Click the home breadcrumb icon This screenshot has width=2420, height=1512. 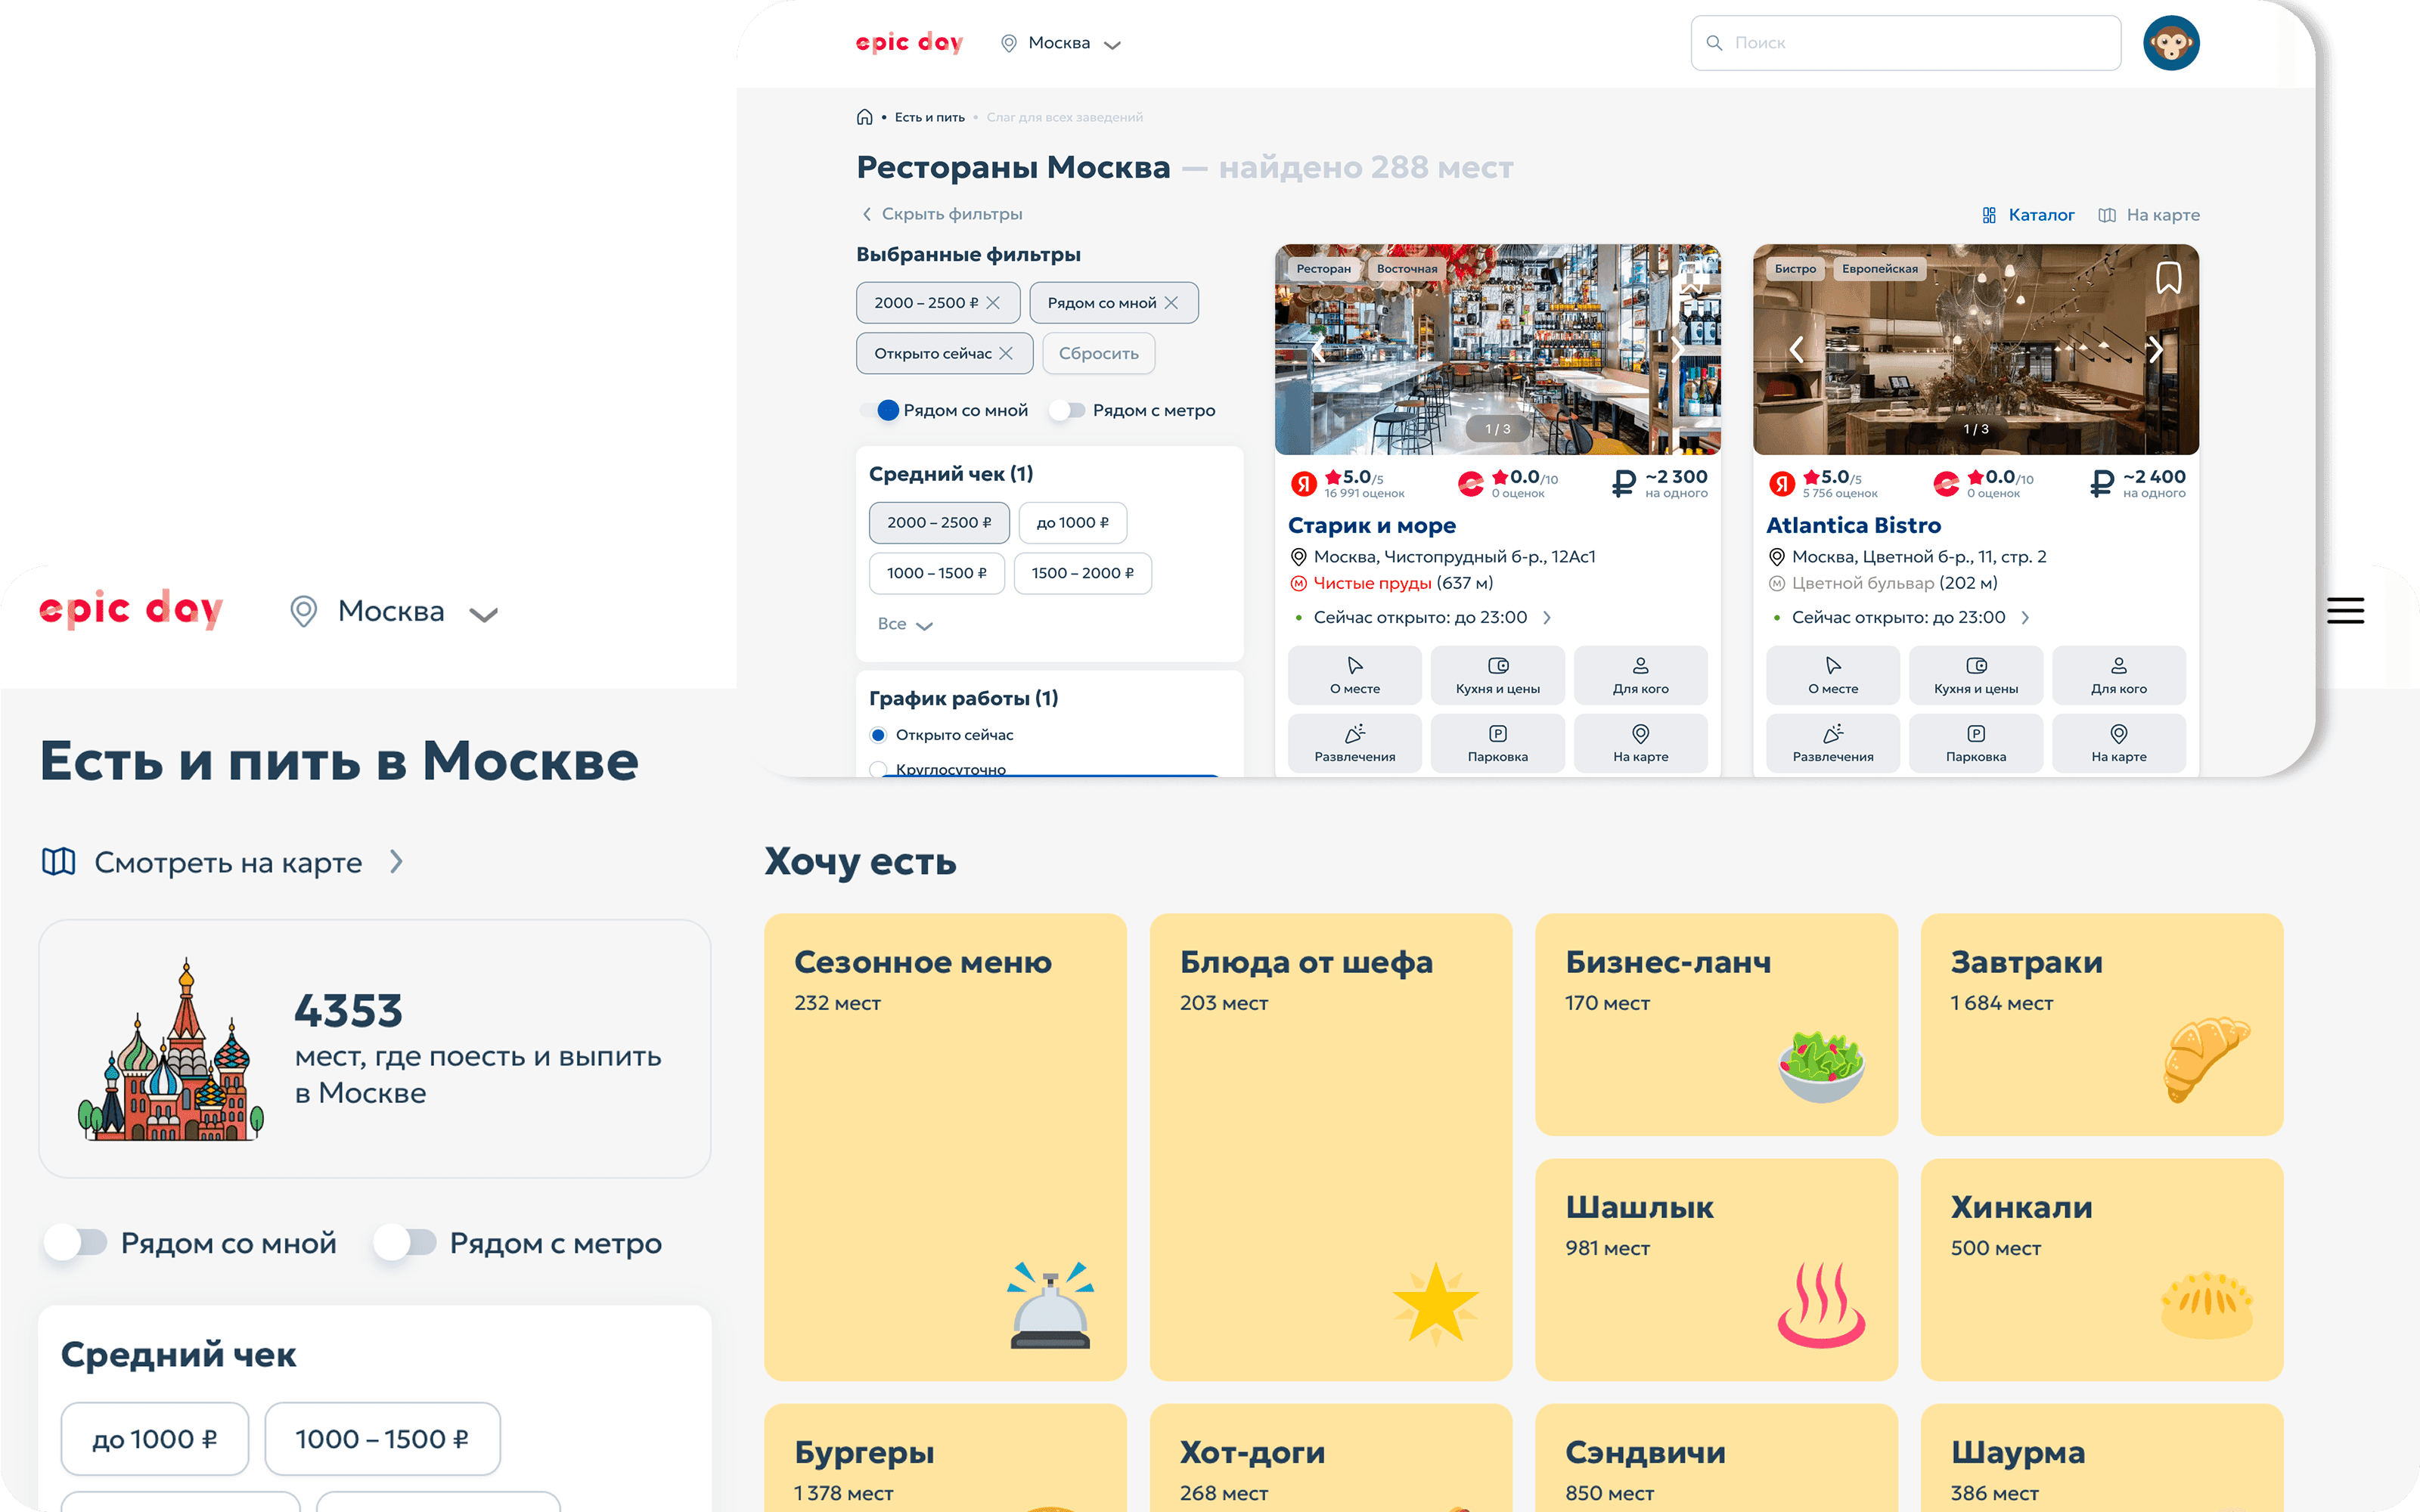pos(864,117)
